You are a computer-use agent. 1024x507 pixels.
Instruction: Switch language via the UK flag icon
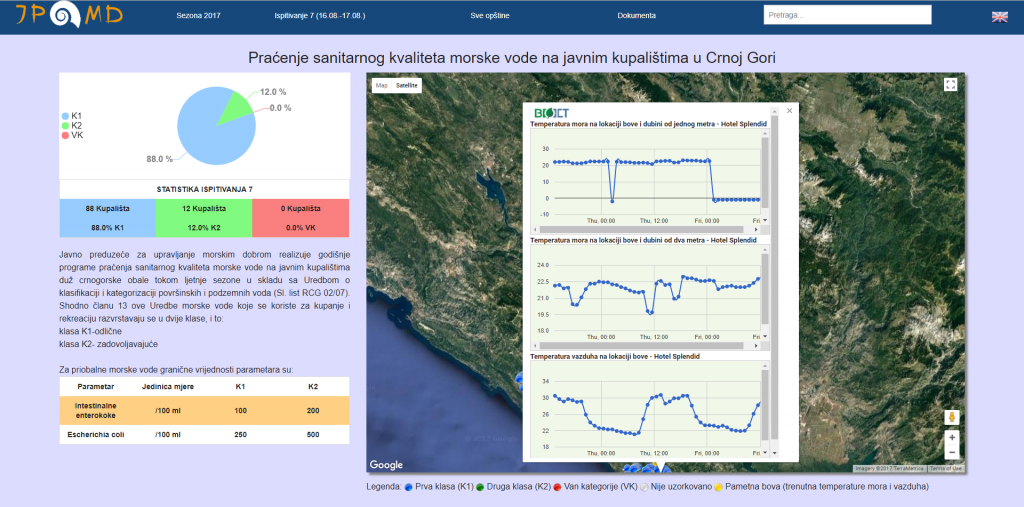999,16
